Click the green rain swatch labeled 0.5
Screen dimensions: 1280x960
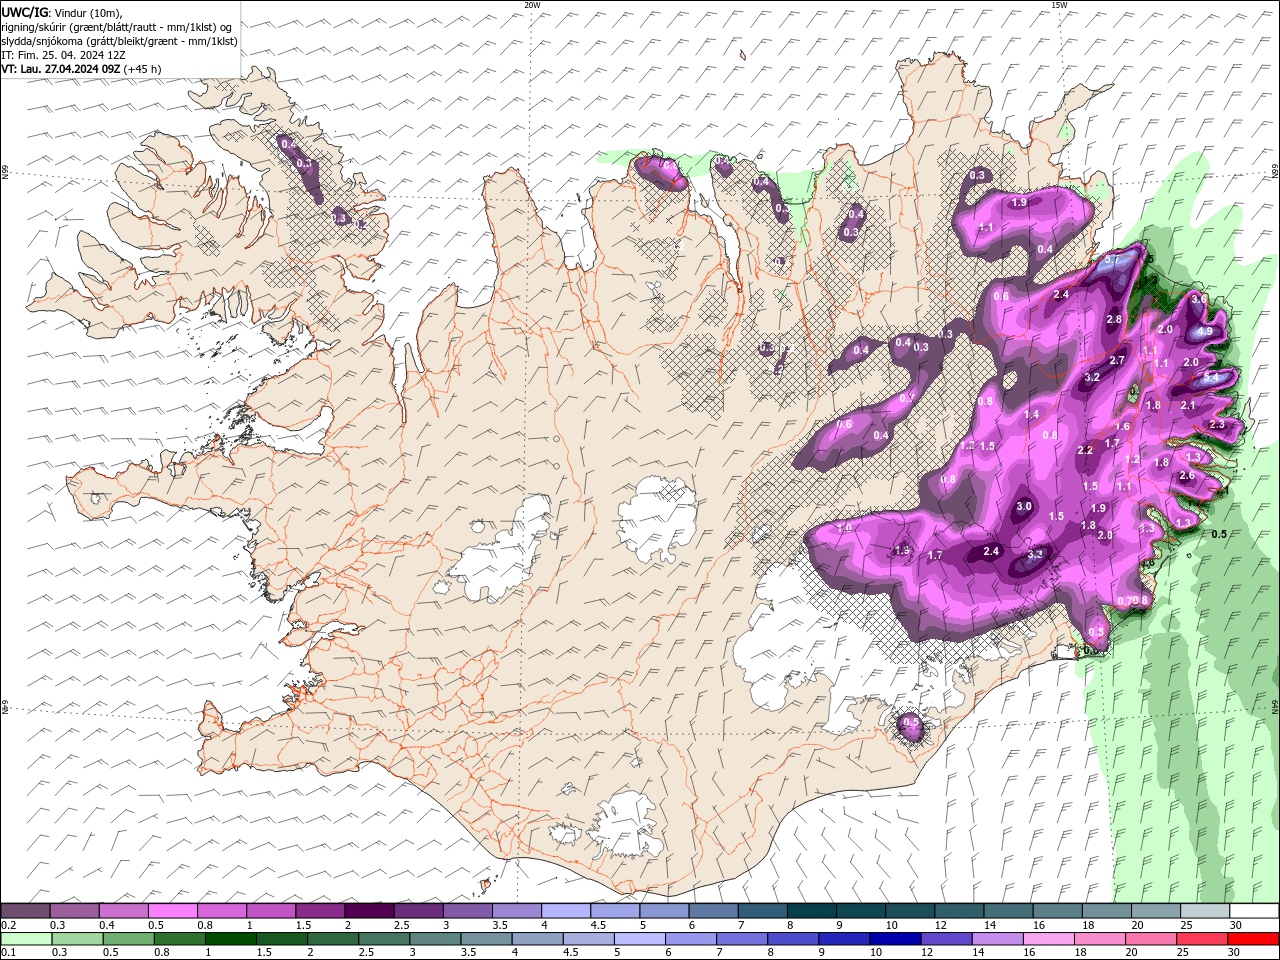128,939
